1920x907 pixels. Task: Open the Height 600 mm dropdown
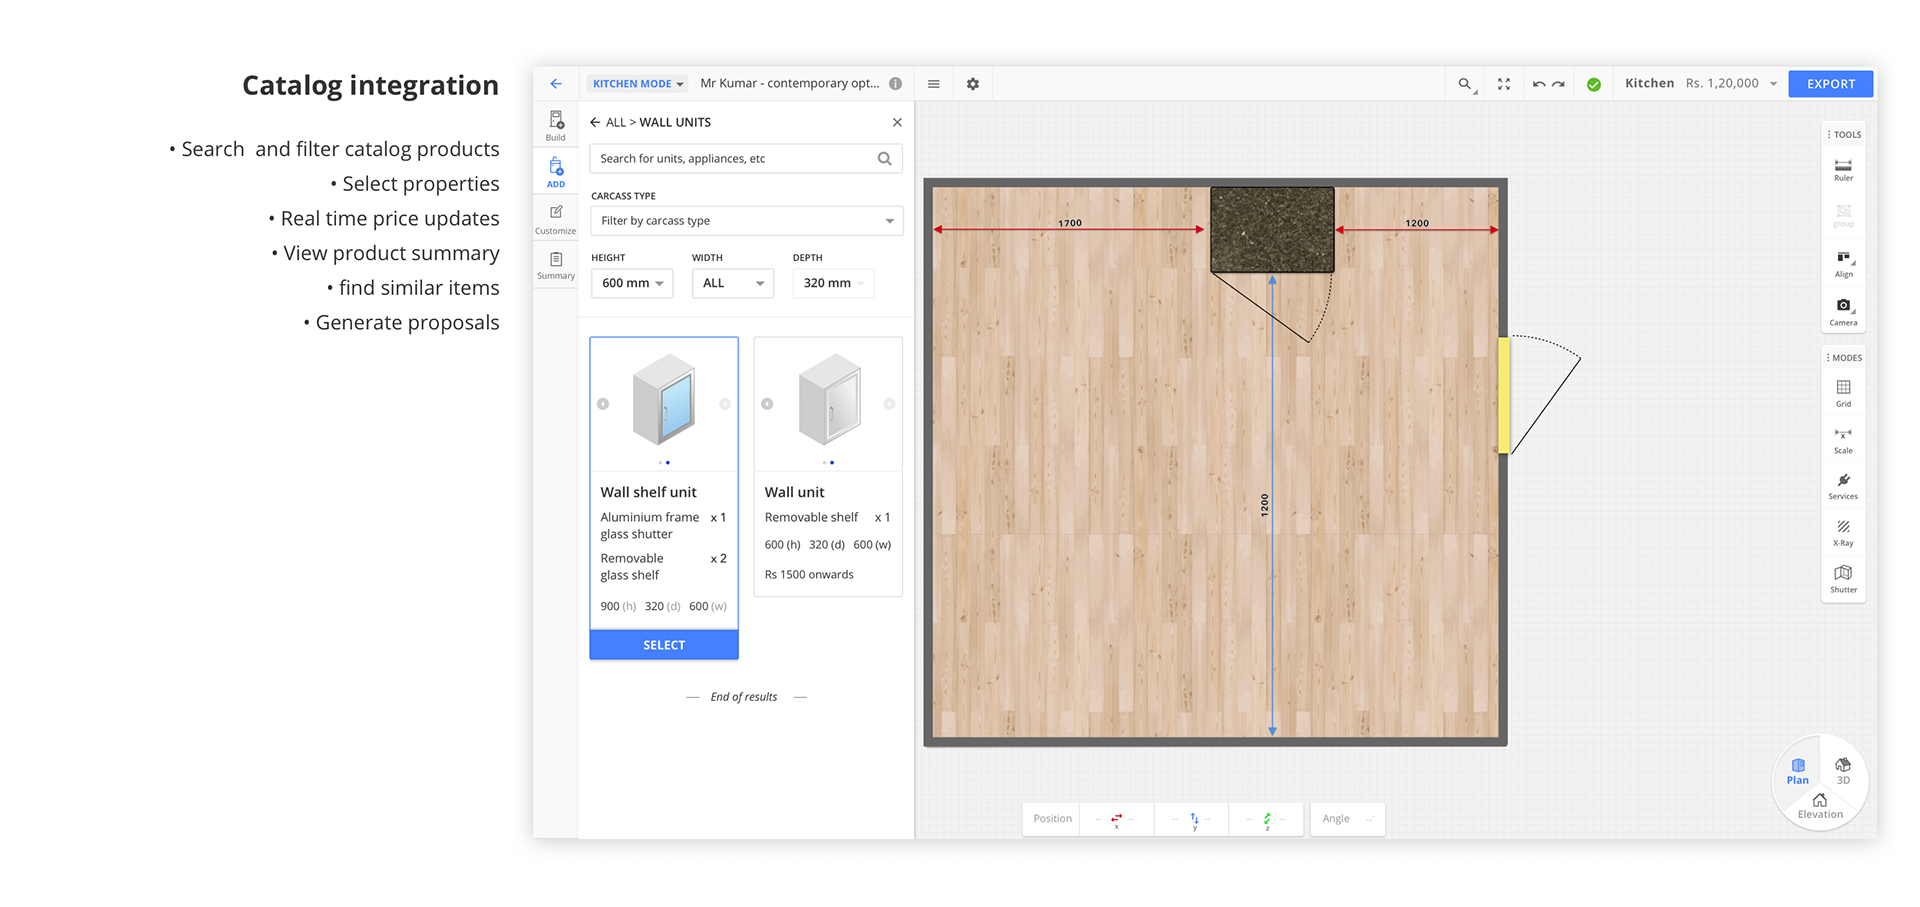[632, 283]
